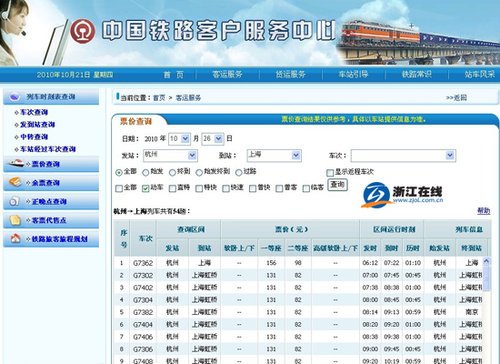The image size is (500, 364).
Task: Open the 帮助 help link
Action: (484, 210)
